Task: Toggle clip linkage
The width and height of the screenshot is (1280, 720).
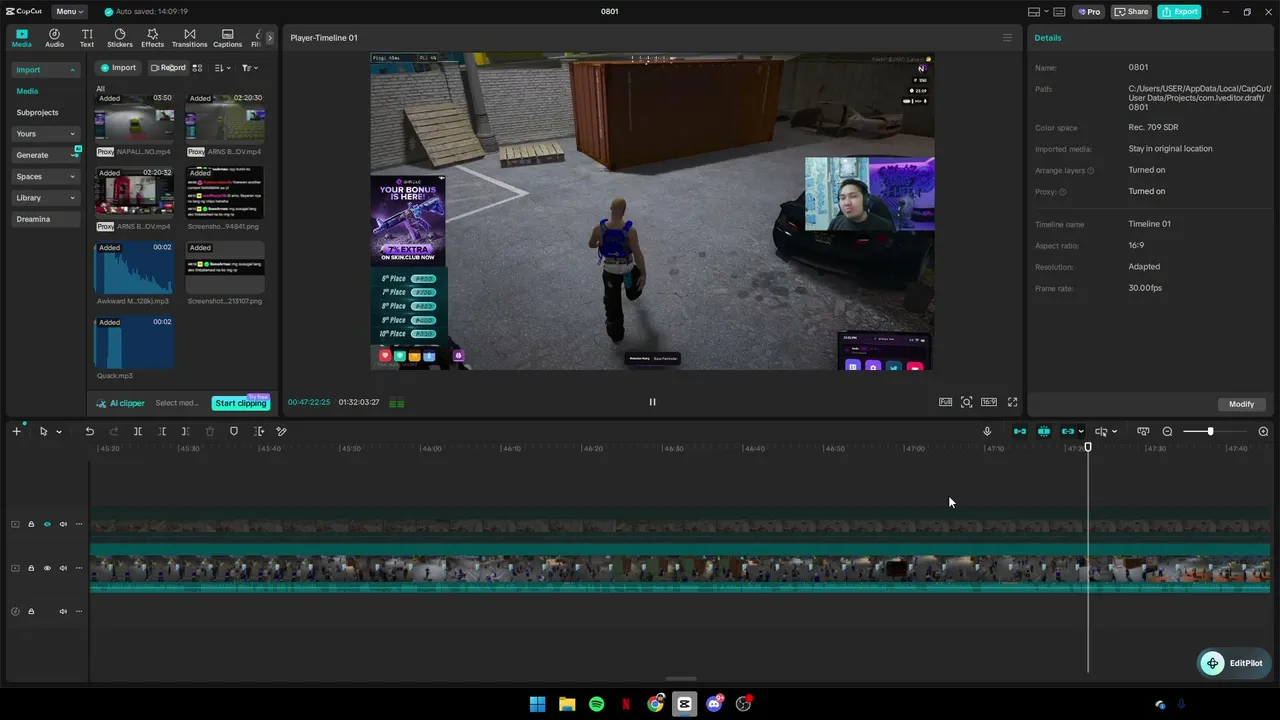Action: (1068, 431)
